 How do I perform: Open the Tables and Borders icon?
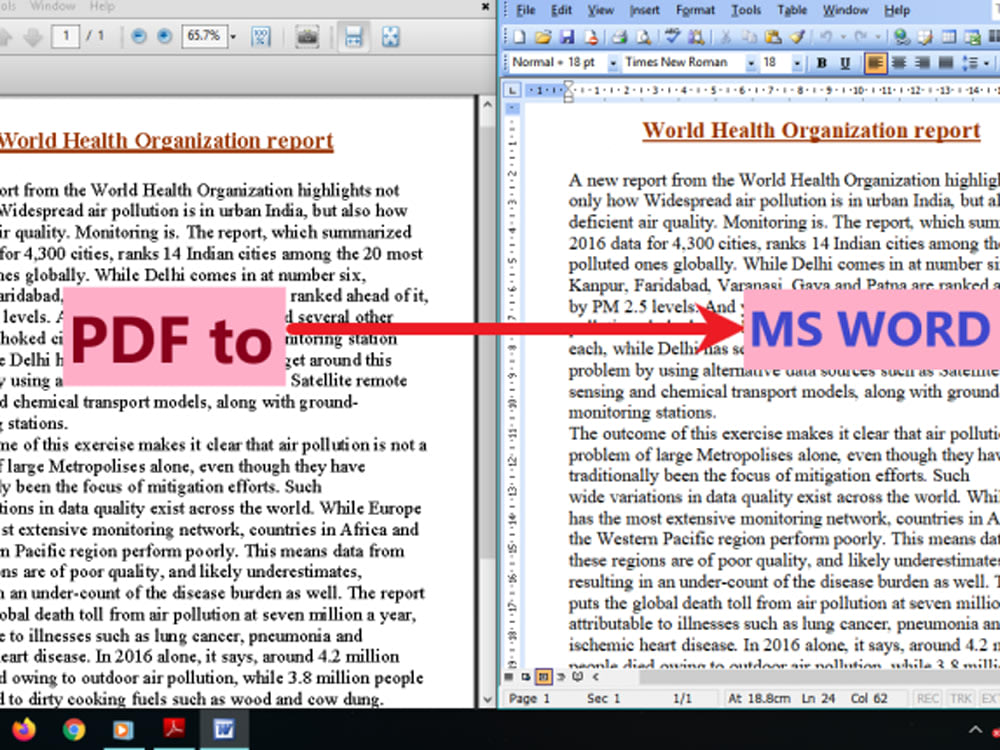click(925, 37)
